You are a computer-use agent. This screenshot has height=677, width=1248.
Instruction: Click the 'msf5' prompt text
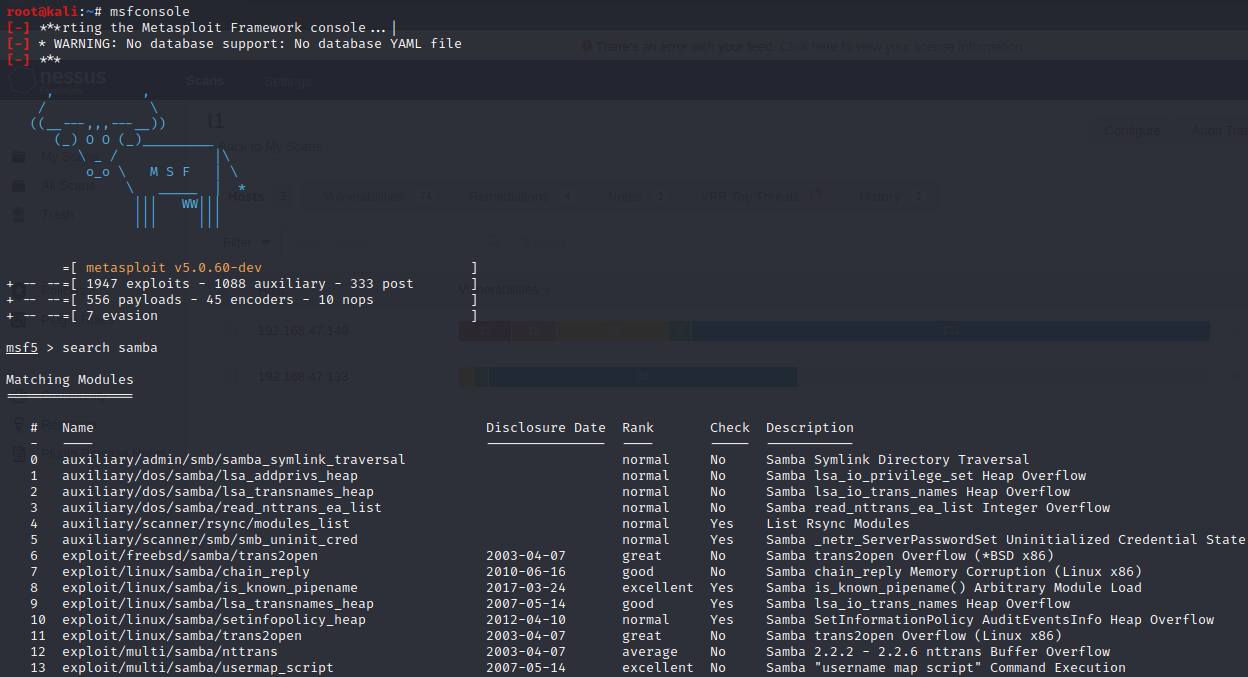click(x=22, y=348)
